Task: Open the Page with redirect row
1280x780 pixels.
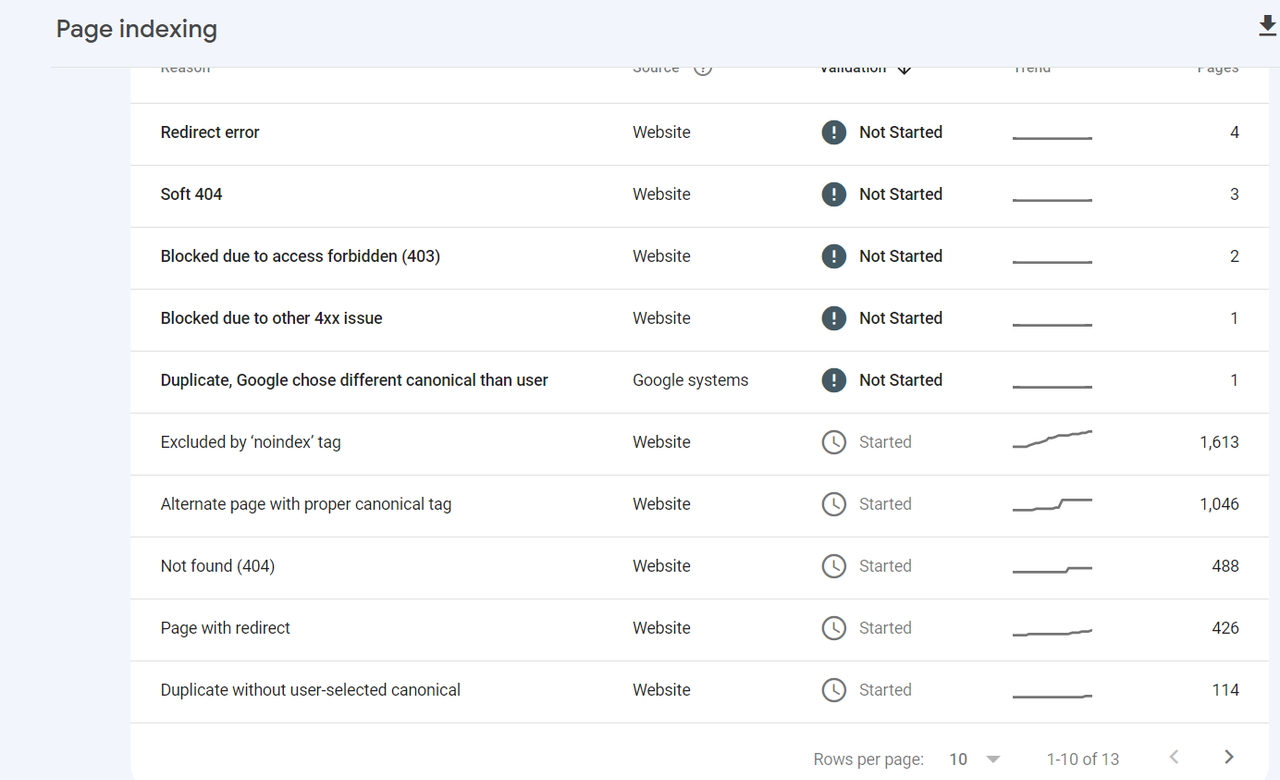Action: (225, 628)
